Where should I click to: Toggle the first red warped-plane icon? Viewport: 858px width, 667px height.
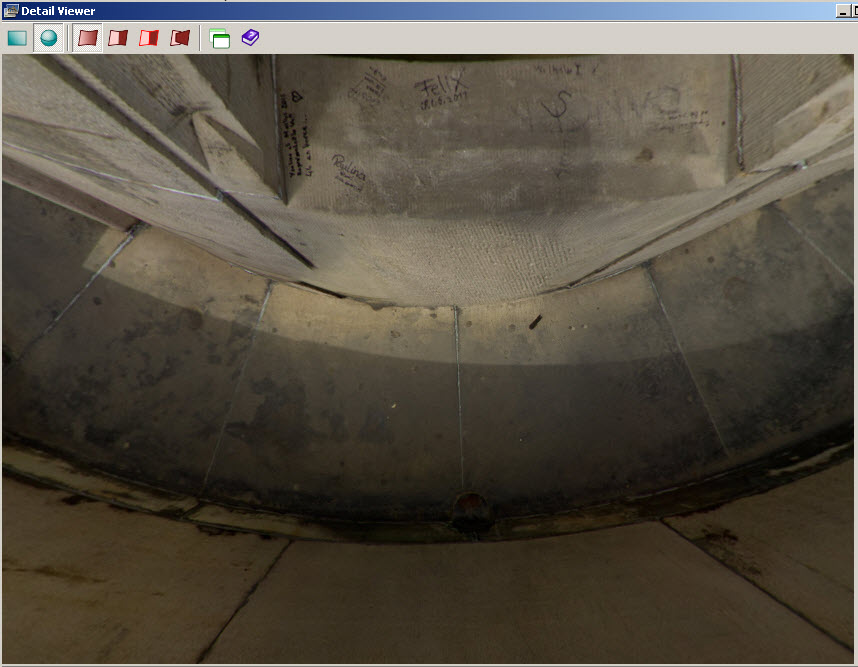pyautogui.click(x=88, y=38)
